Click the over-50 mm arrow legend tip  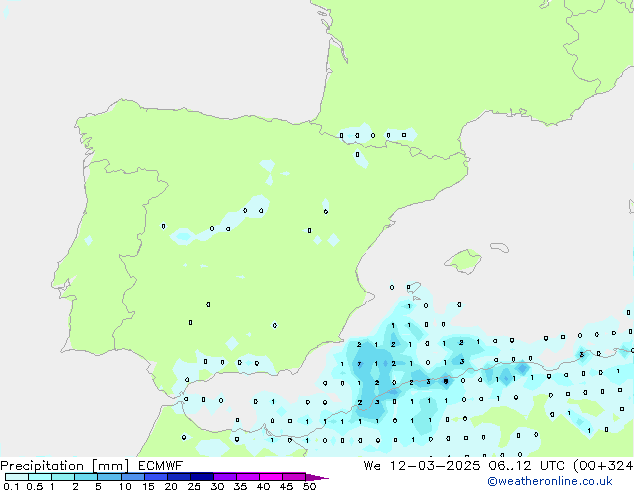[317, 477]
